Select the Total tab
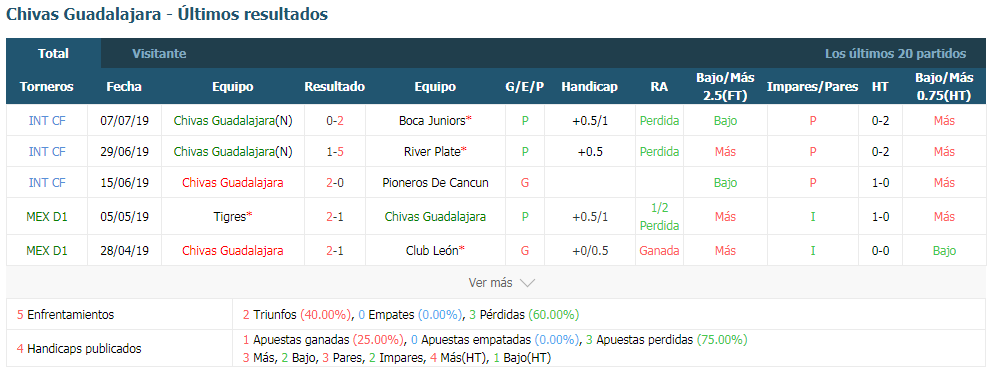 [53, 54]
